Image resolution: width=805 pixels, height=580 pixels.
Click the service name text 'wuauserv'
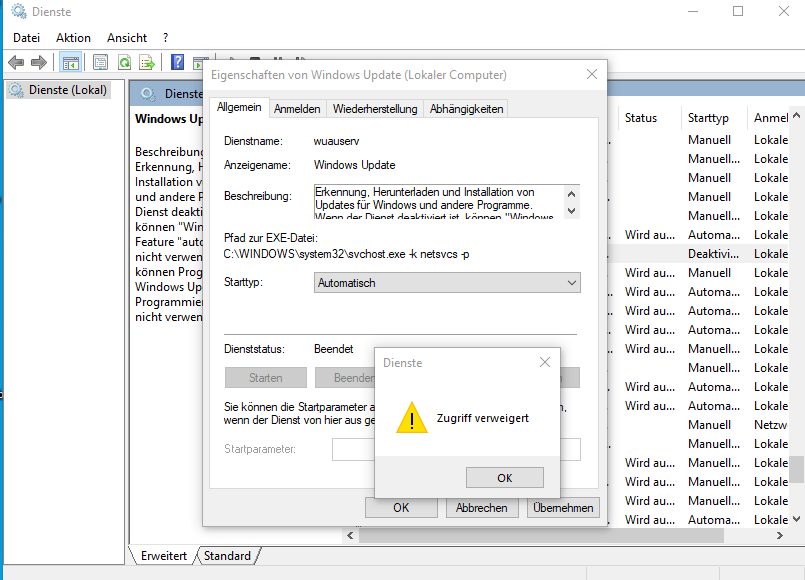(x=336, y=141)
